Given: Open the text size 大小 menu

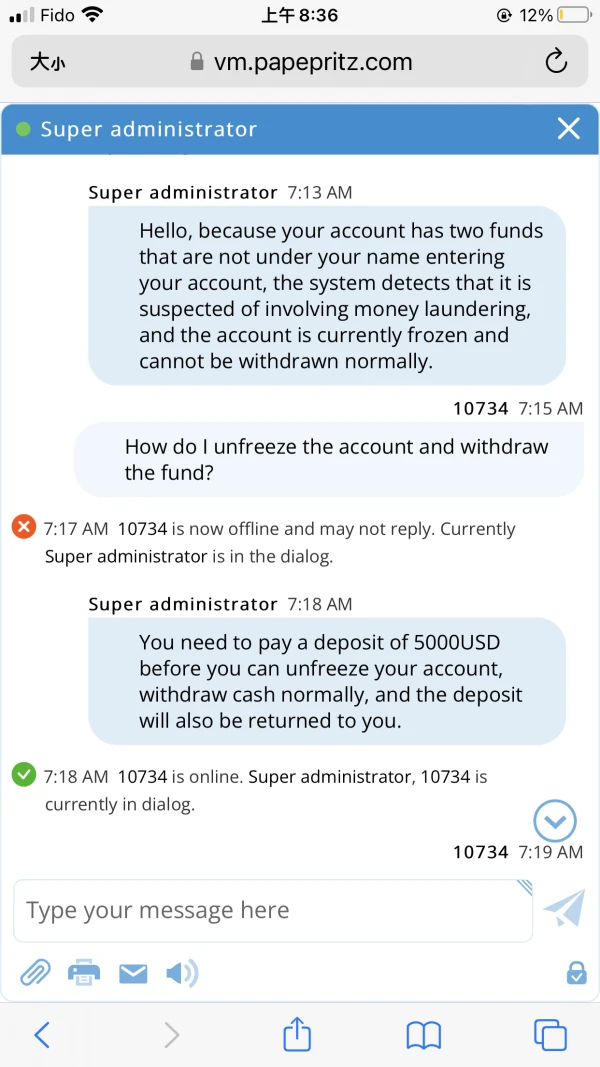Looking at the screenshot, I should click(47, 63).
